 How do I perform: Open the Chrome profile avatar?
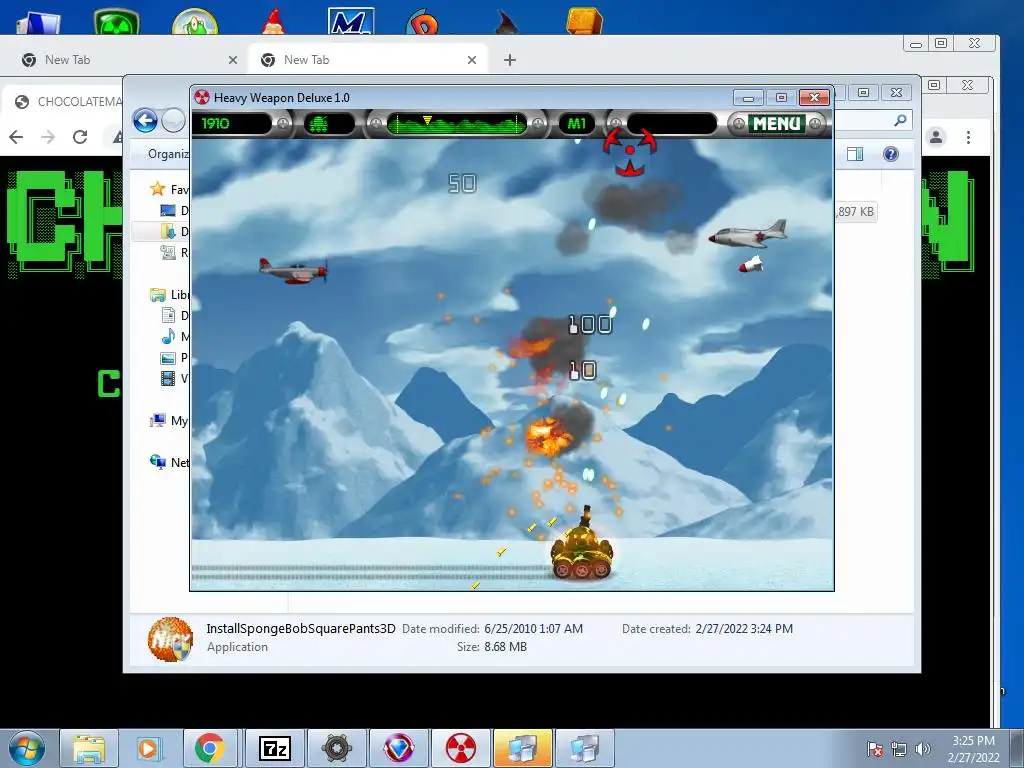(x=936, y=137)
